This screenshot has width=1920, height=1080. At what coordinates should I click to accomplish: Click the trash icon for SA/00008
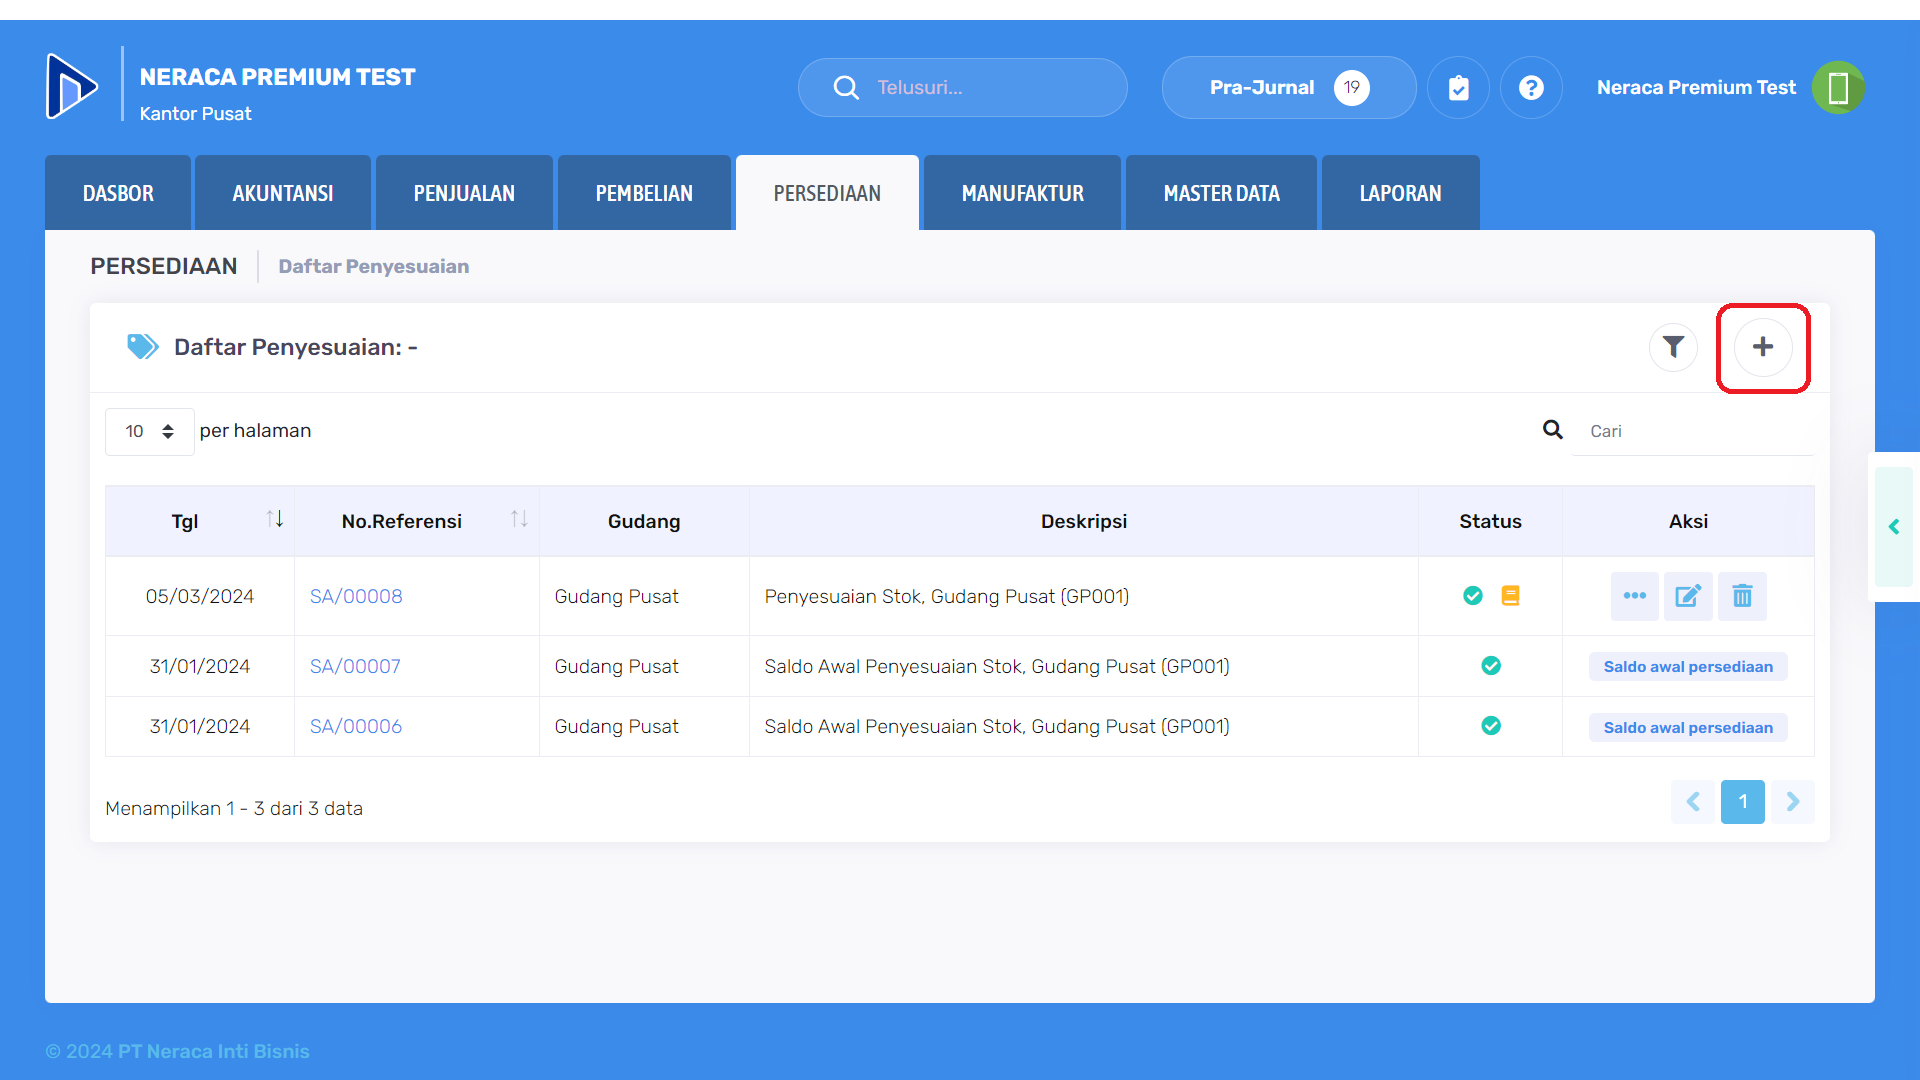tap(1741, 596)
